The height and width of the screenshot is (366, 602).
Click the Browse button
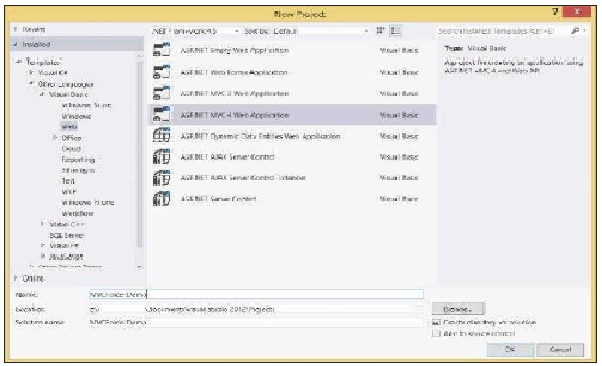458,309
